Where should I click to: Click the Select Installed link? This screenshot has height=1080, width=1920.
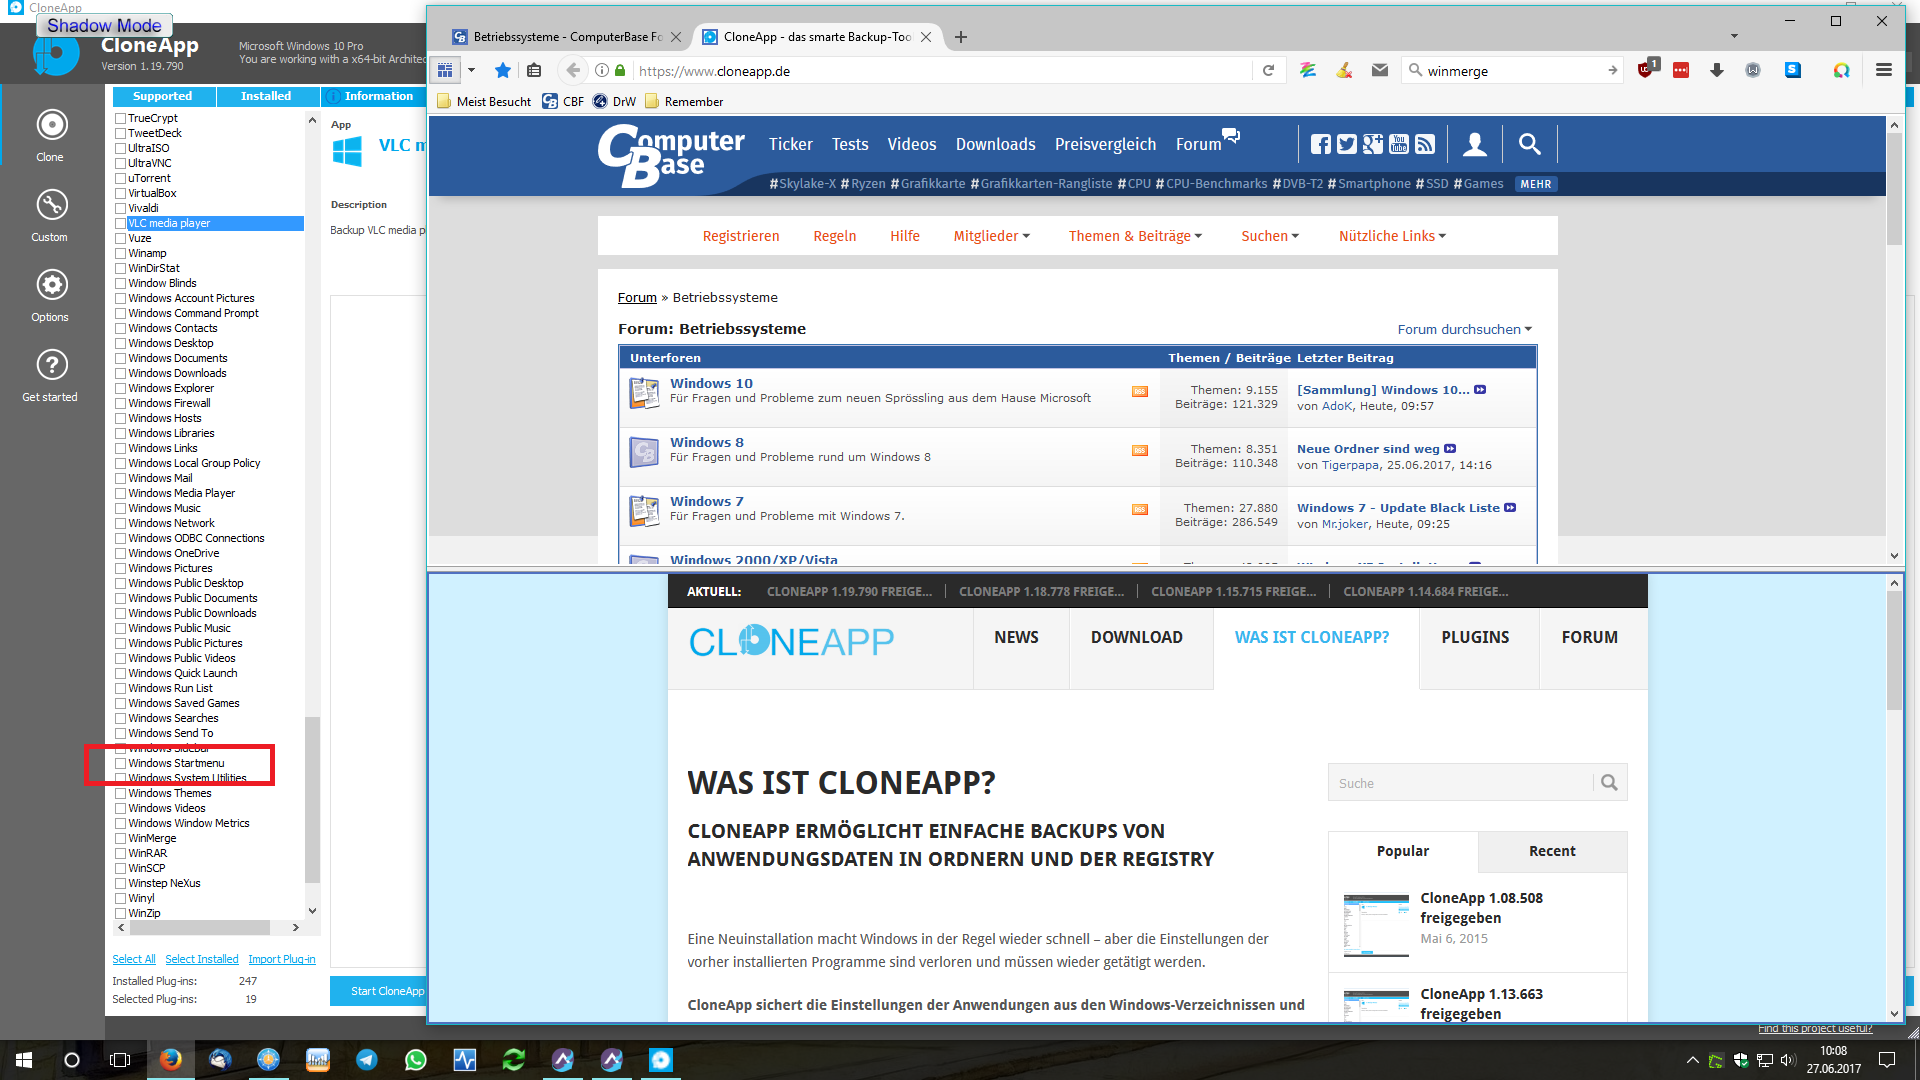pyautogui.click(x=202, y=959)
